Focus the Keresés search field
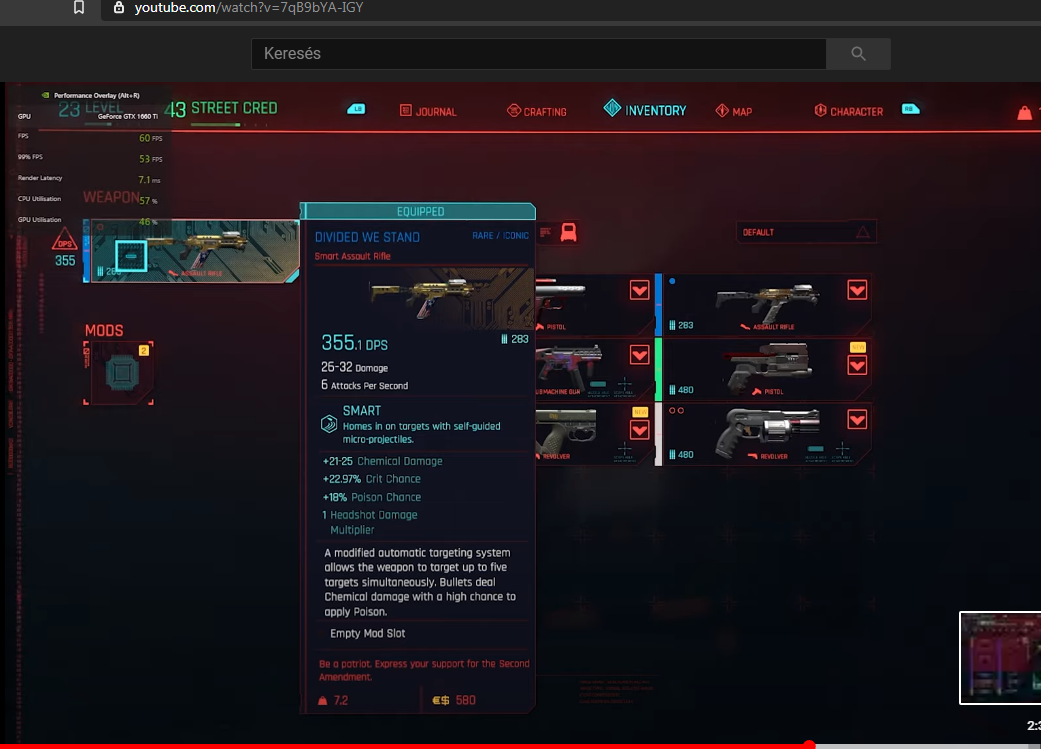This screenshot has width=1041, height=749. [538, 54]
